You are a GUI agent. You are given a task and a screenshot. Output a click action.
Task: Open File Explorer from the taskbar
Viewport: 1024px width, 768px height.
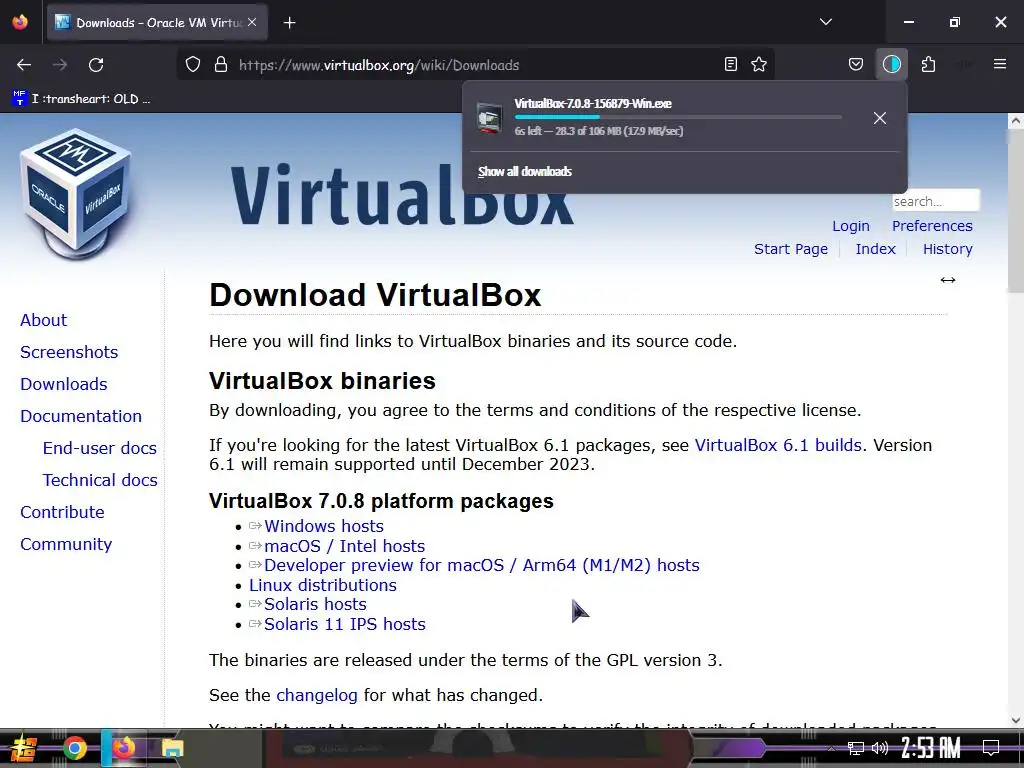(x=172, y=748)
